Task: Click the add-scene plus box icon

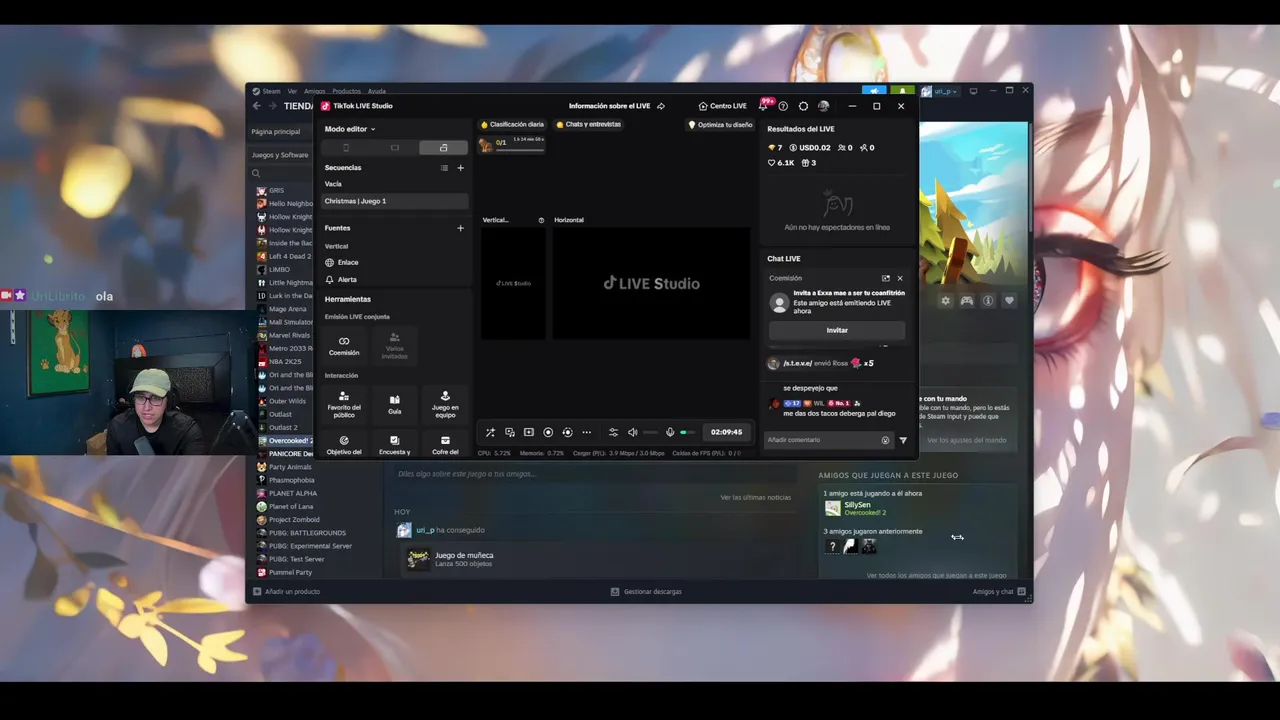Action: click(x=529, y=432)
